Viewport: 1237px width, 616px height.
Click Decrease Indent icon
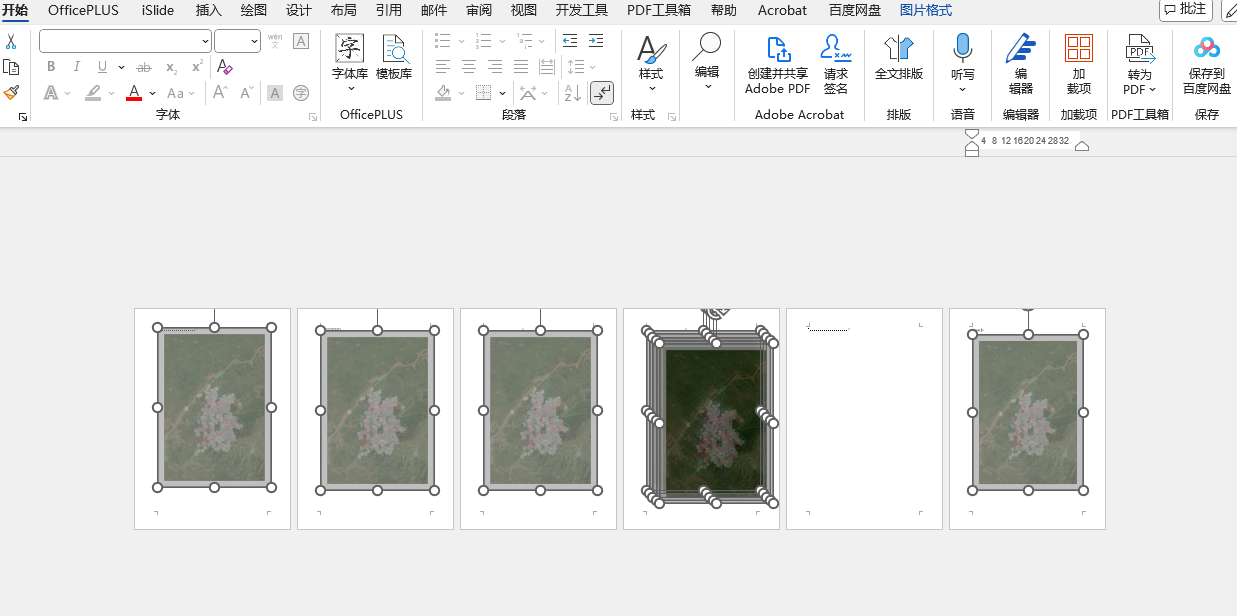[570, 41]
